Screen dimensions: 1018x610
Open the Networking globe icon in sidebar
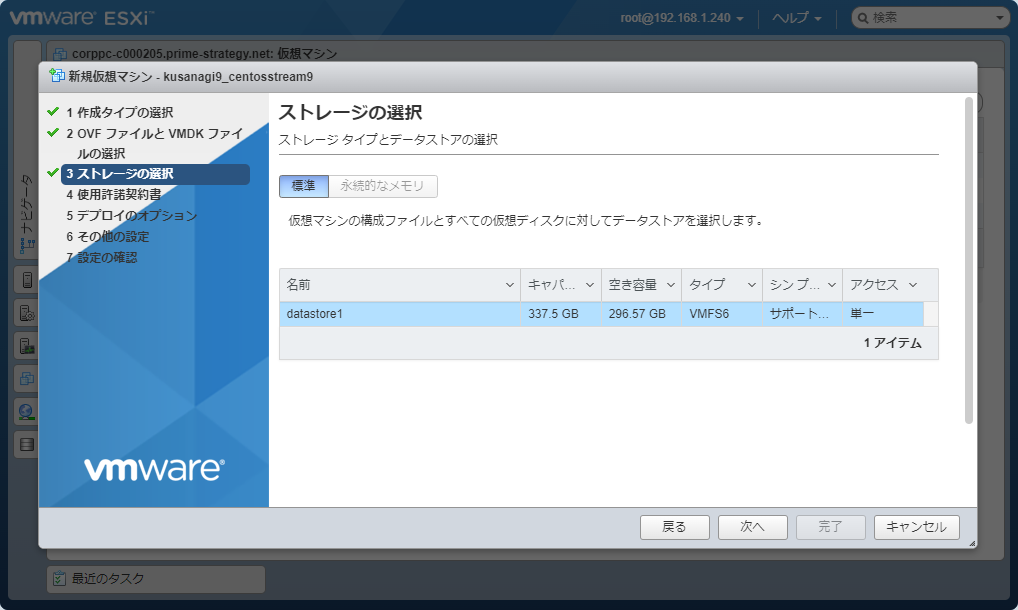(x=27, y=411)
